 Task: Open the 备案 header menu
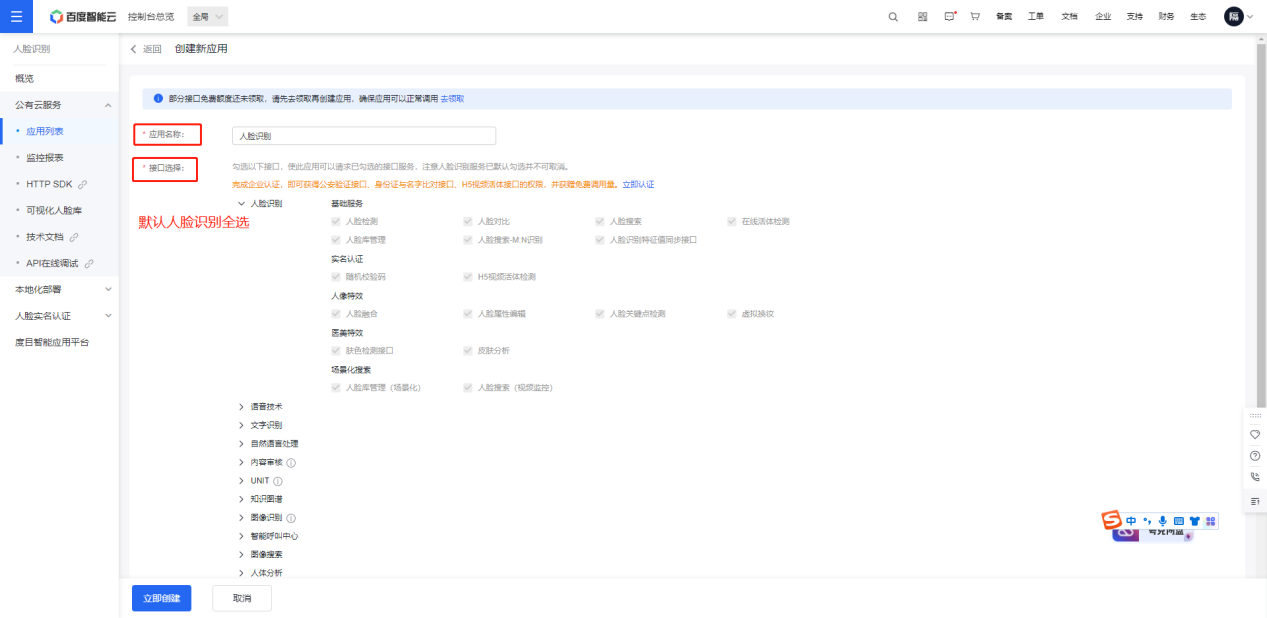tap(1005, 16)
